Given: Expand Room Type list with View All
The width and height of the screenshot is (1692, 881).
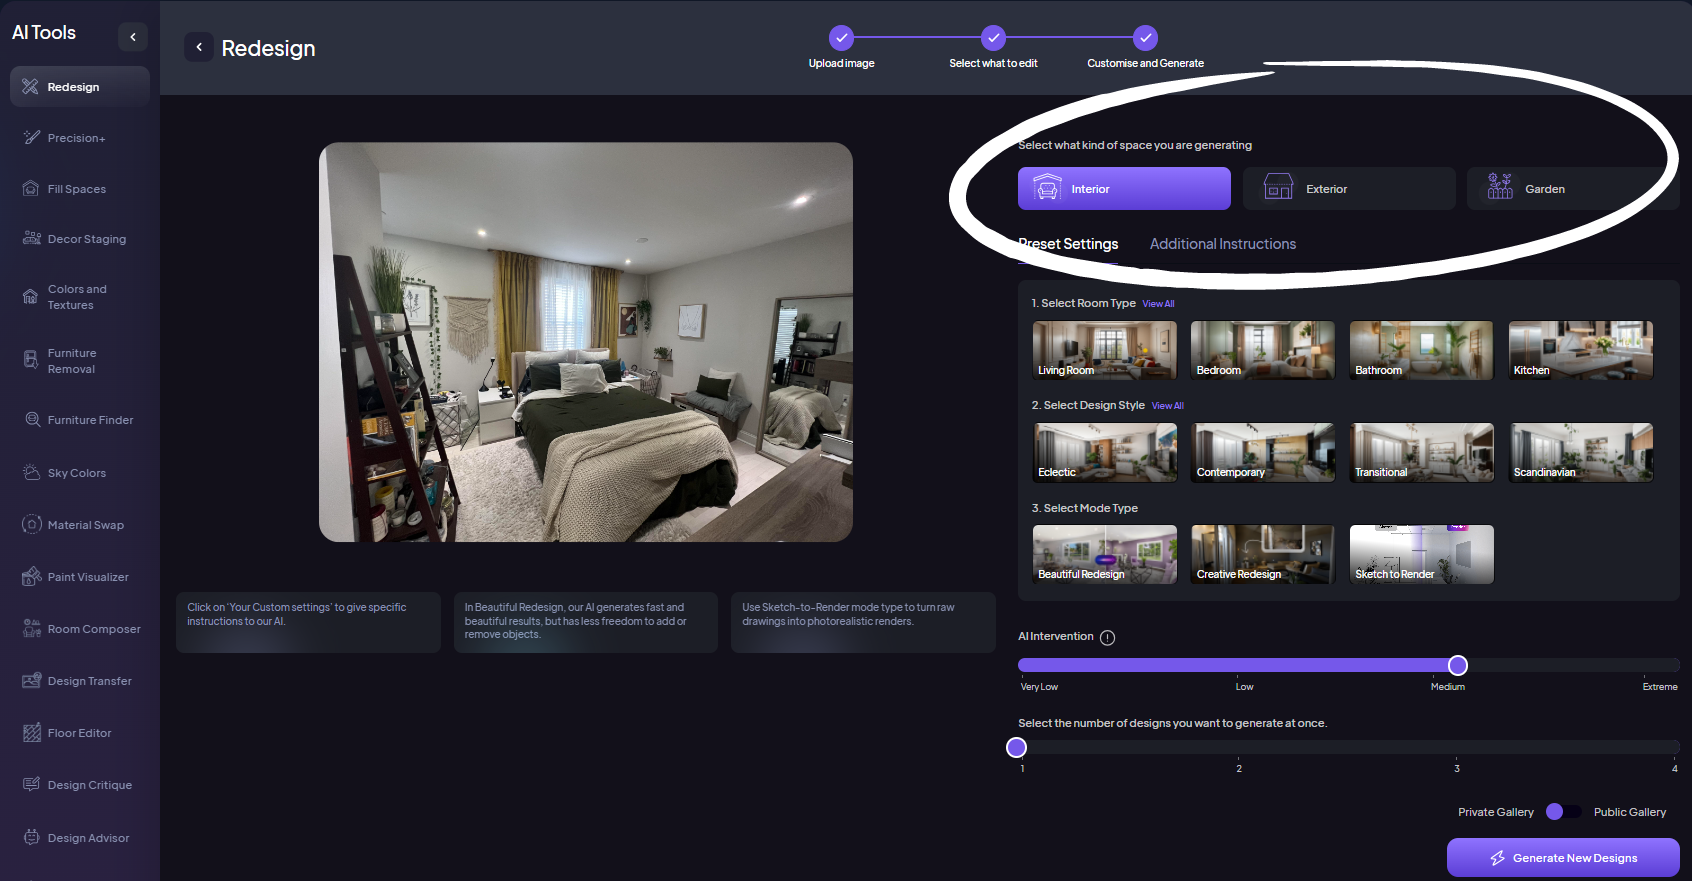Looking at the screenshot, I should pos(1158,304).
